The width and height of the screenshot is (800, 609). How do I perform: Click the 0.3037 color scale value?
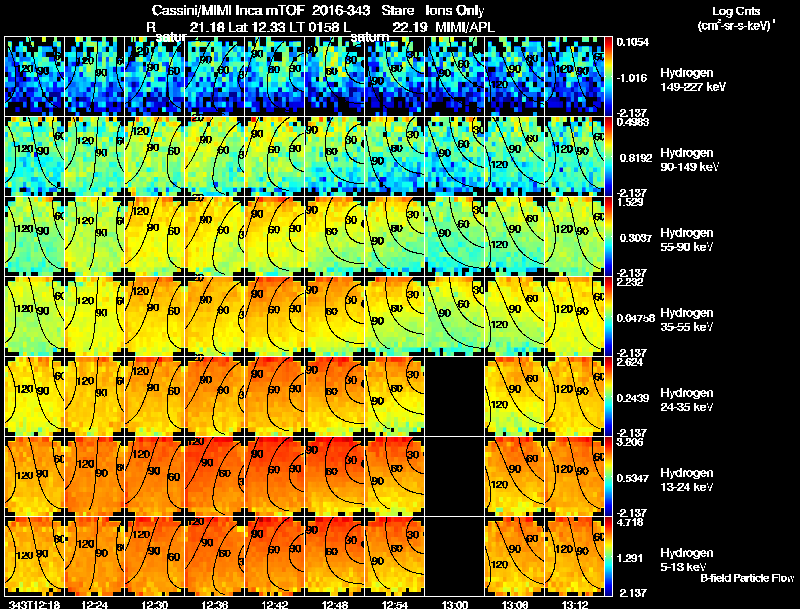pyautogui.click(x=636, y=238)
